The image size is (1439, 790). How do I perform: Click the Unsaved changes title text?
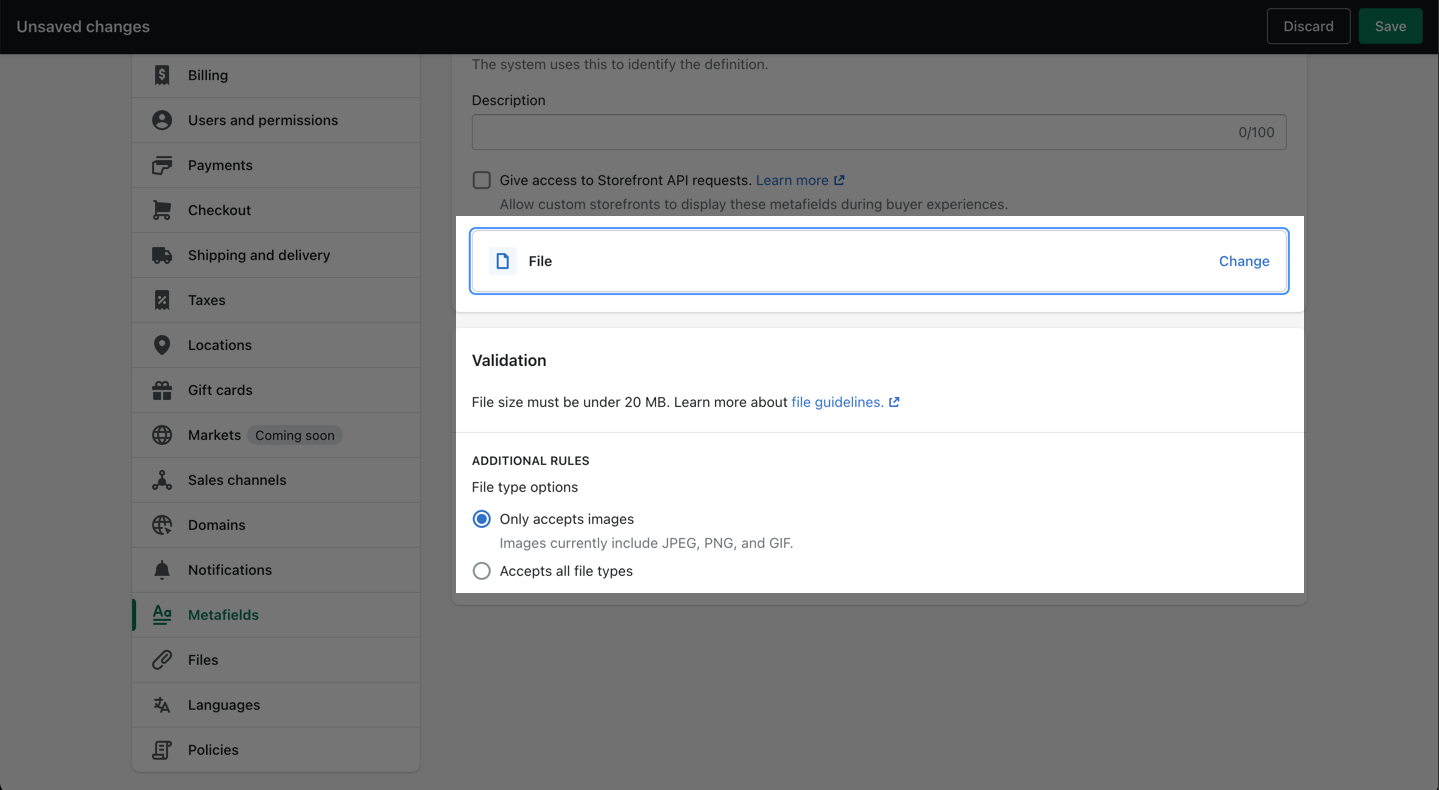pyautogui.click(x=83, y=27)
